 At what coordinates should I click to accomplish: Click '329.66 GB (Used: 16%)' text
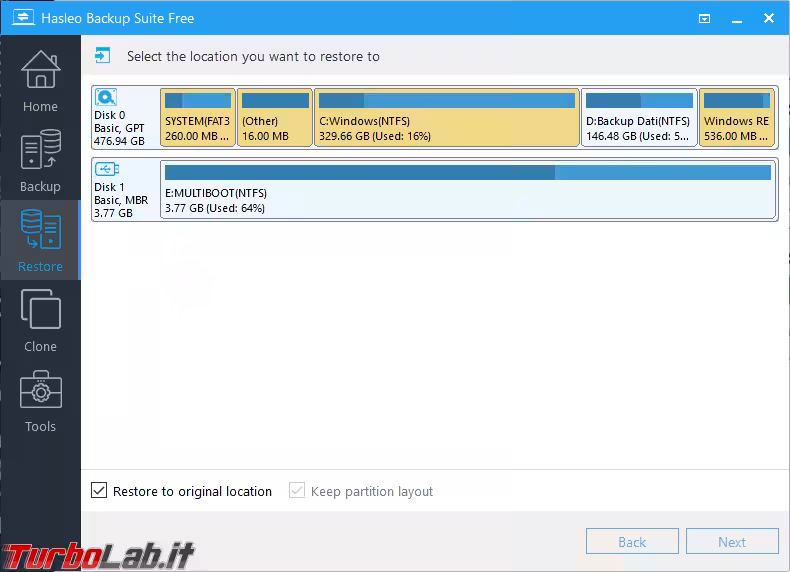(x=375, y=136)
